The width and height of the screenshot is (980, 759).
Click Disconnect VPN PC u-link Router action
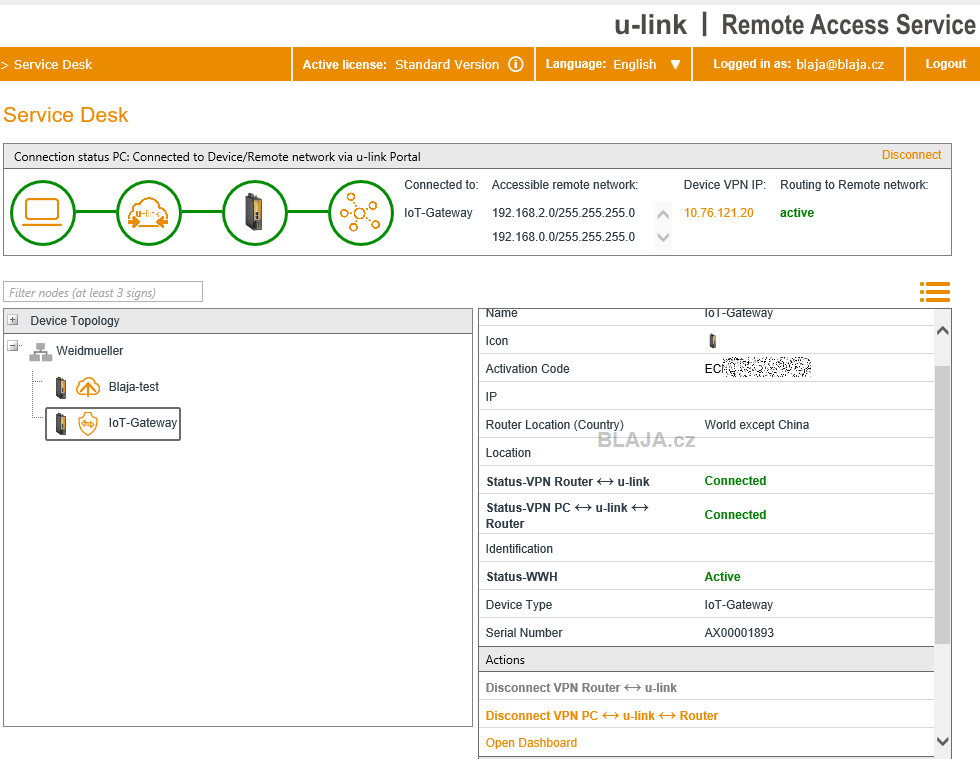pos(602,716)
